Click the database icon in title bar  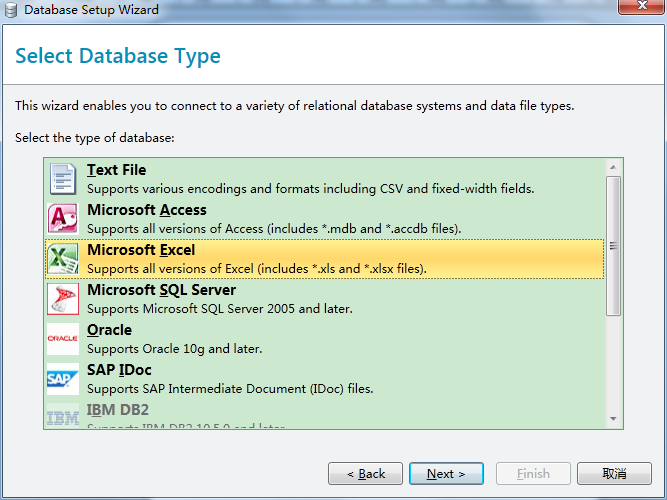click(x=11, y=10)
